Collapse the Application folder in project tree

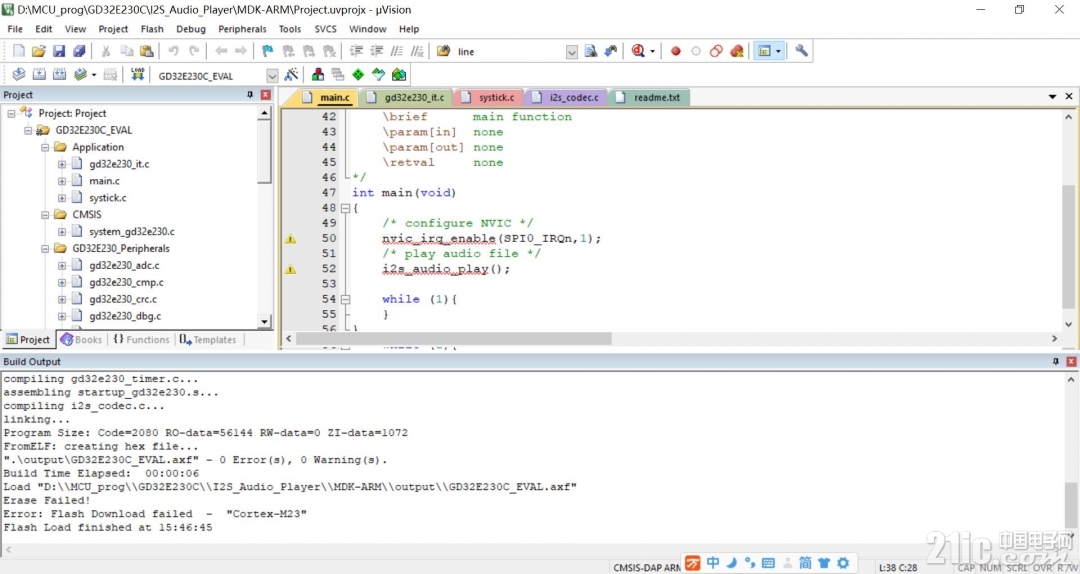pyautogui.click(x=45, y=147)
